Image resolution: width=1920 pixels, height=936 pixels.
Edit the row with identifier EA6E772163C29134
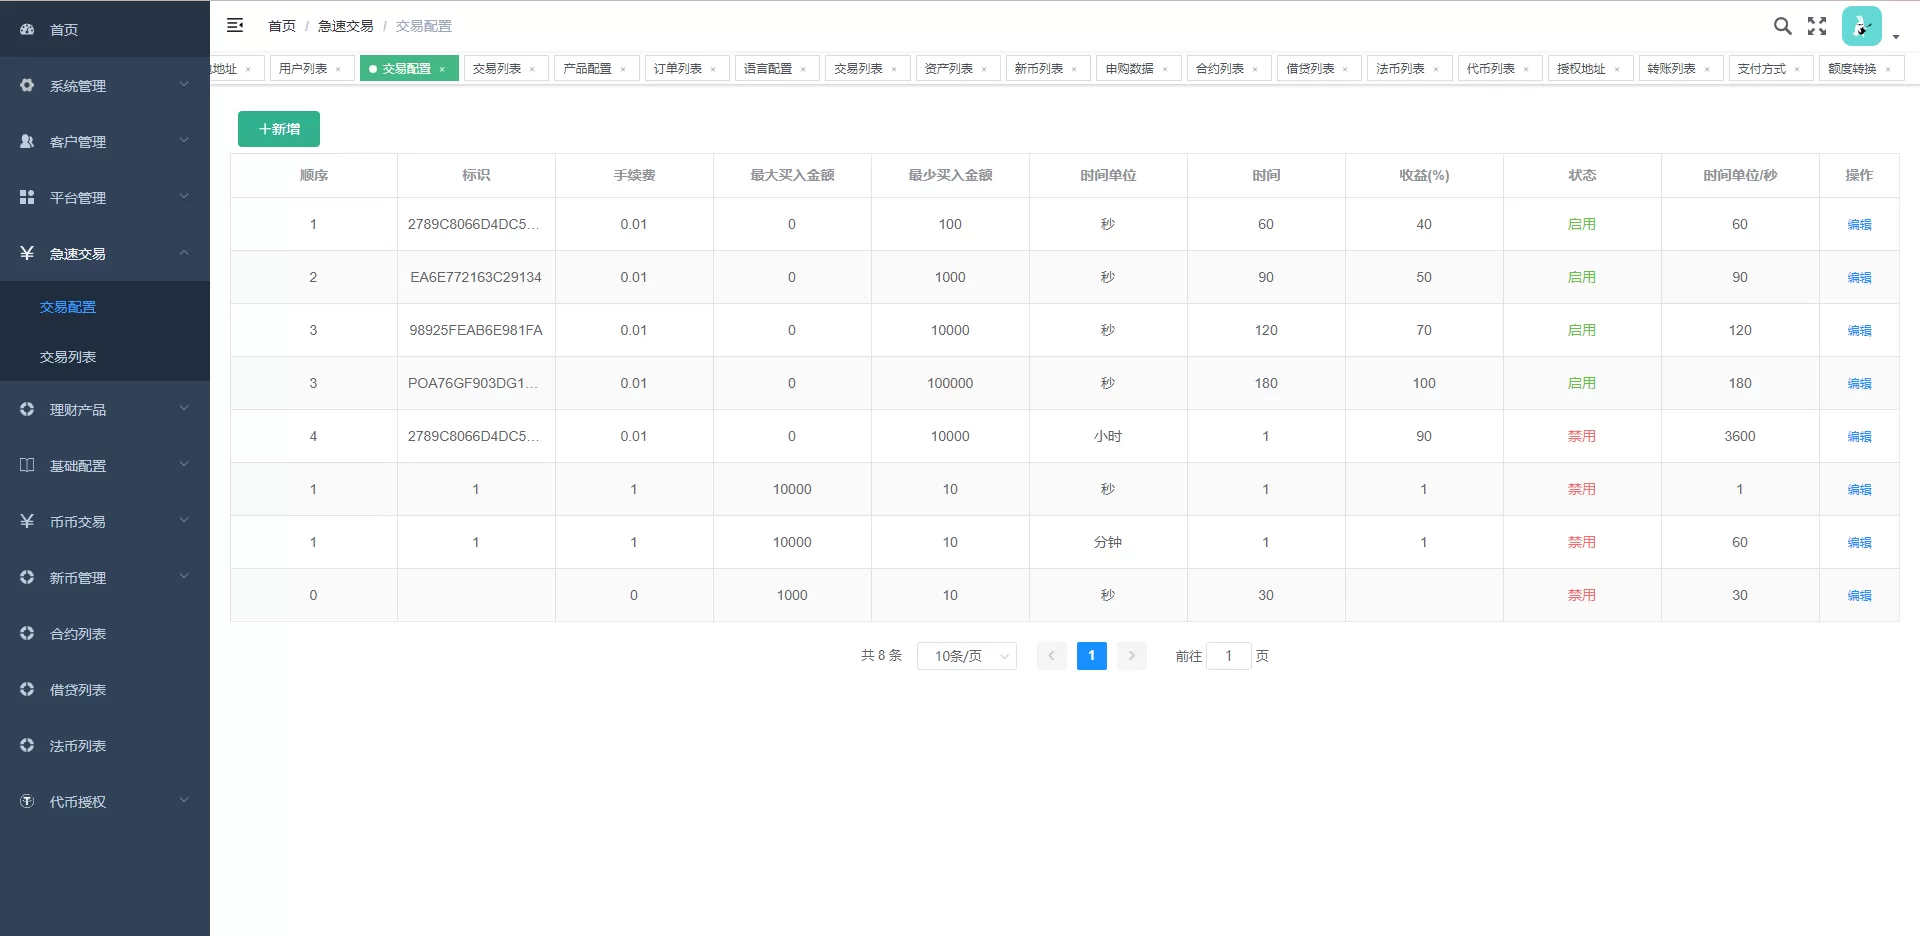pos(1859,278)
